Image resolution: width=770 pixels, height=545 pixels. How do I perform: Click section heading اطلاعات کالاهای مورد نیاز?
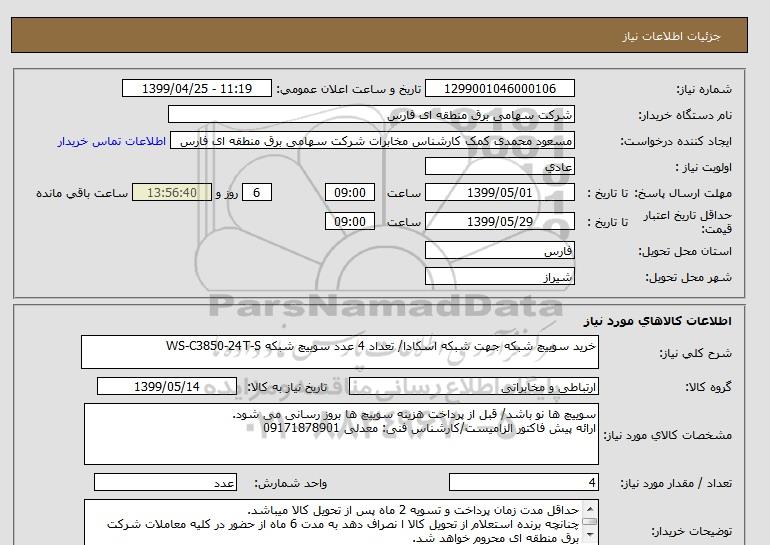pyautogui.click(x=658, y=321)
